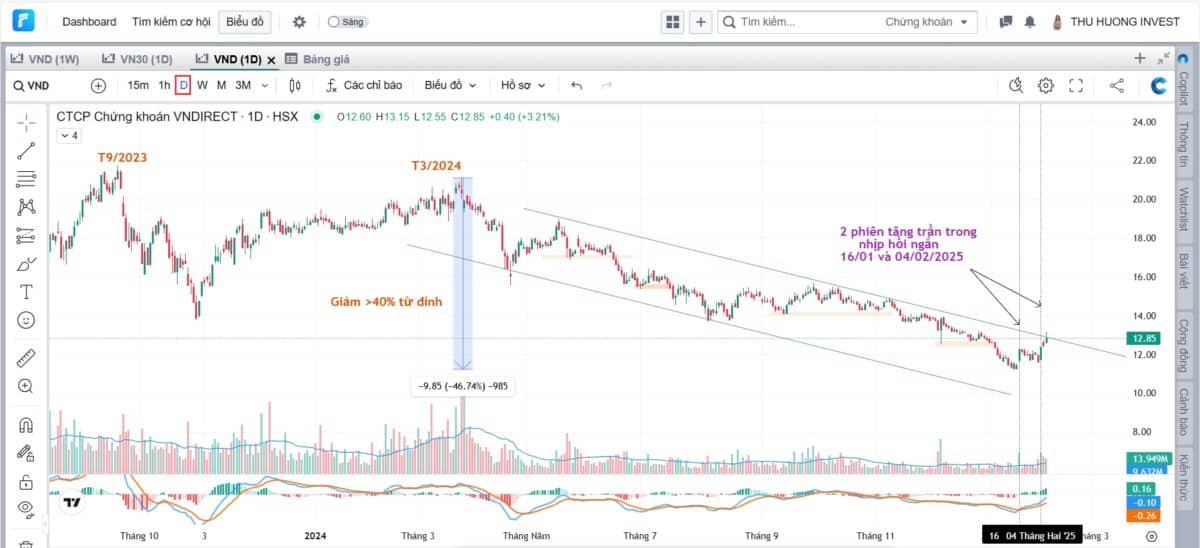The width and height of the screenshot is (1200, 548).
Task: Click the redo arrow
Action: point(606,86)
